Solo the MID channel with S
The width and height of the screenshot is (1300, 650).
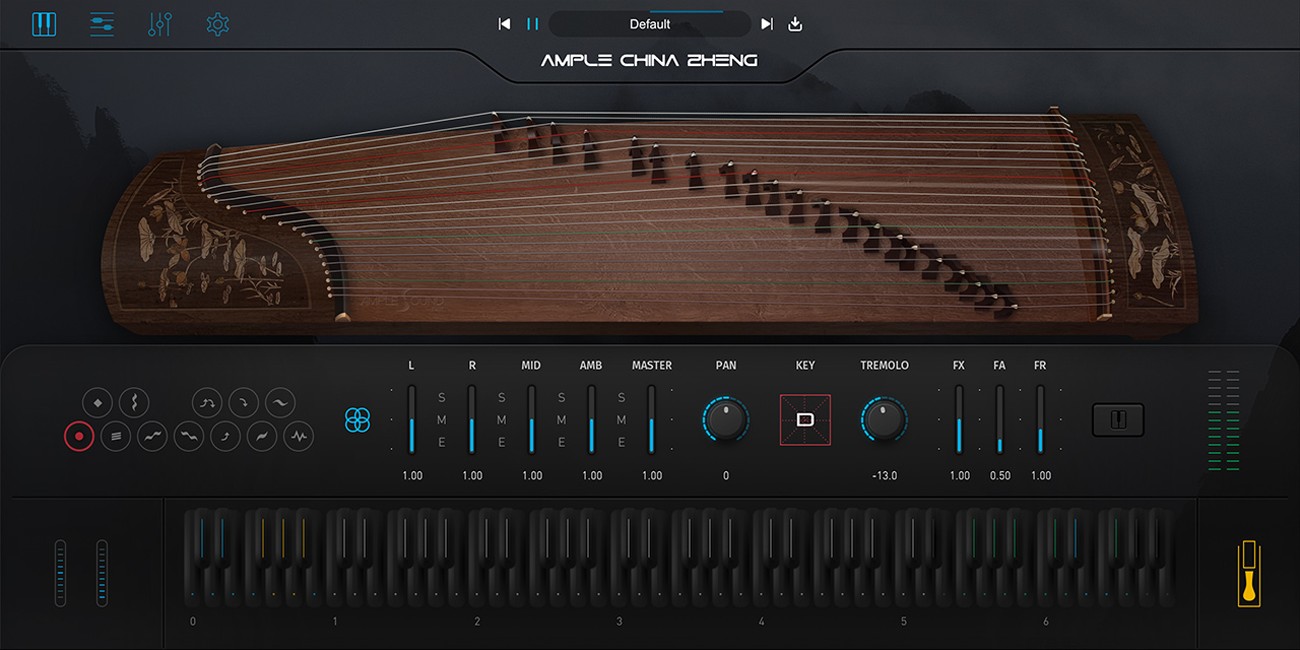[x=562, y=398]
